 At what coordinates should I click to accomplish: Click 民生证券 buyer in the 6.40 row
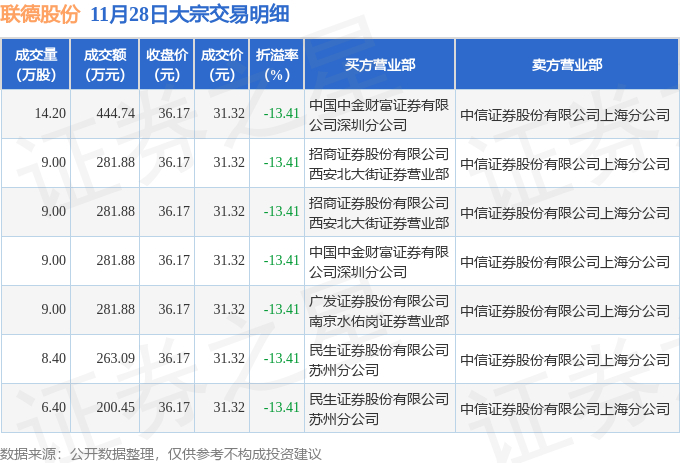[379, 409]
